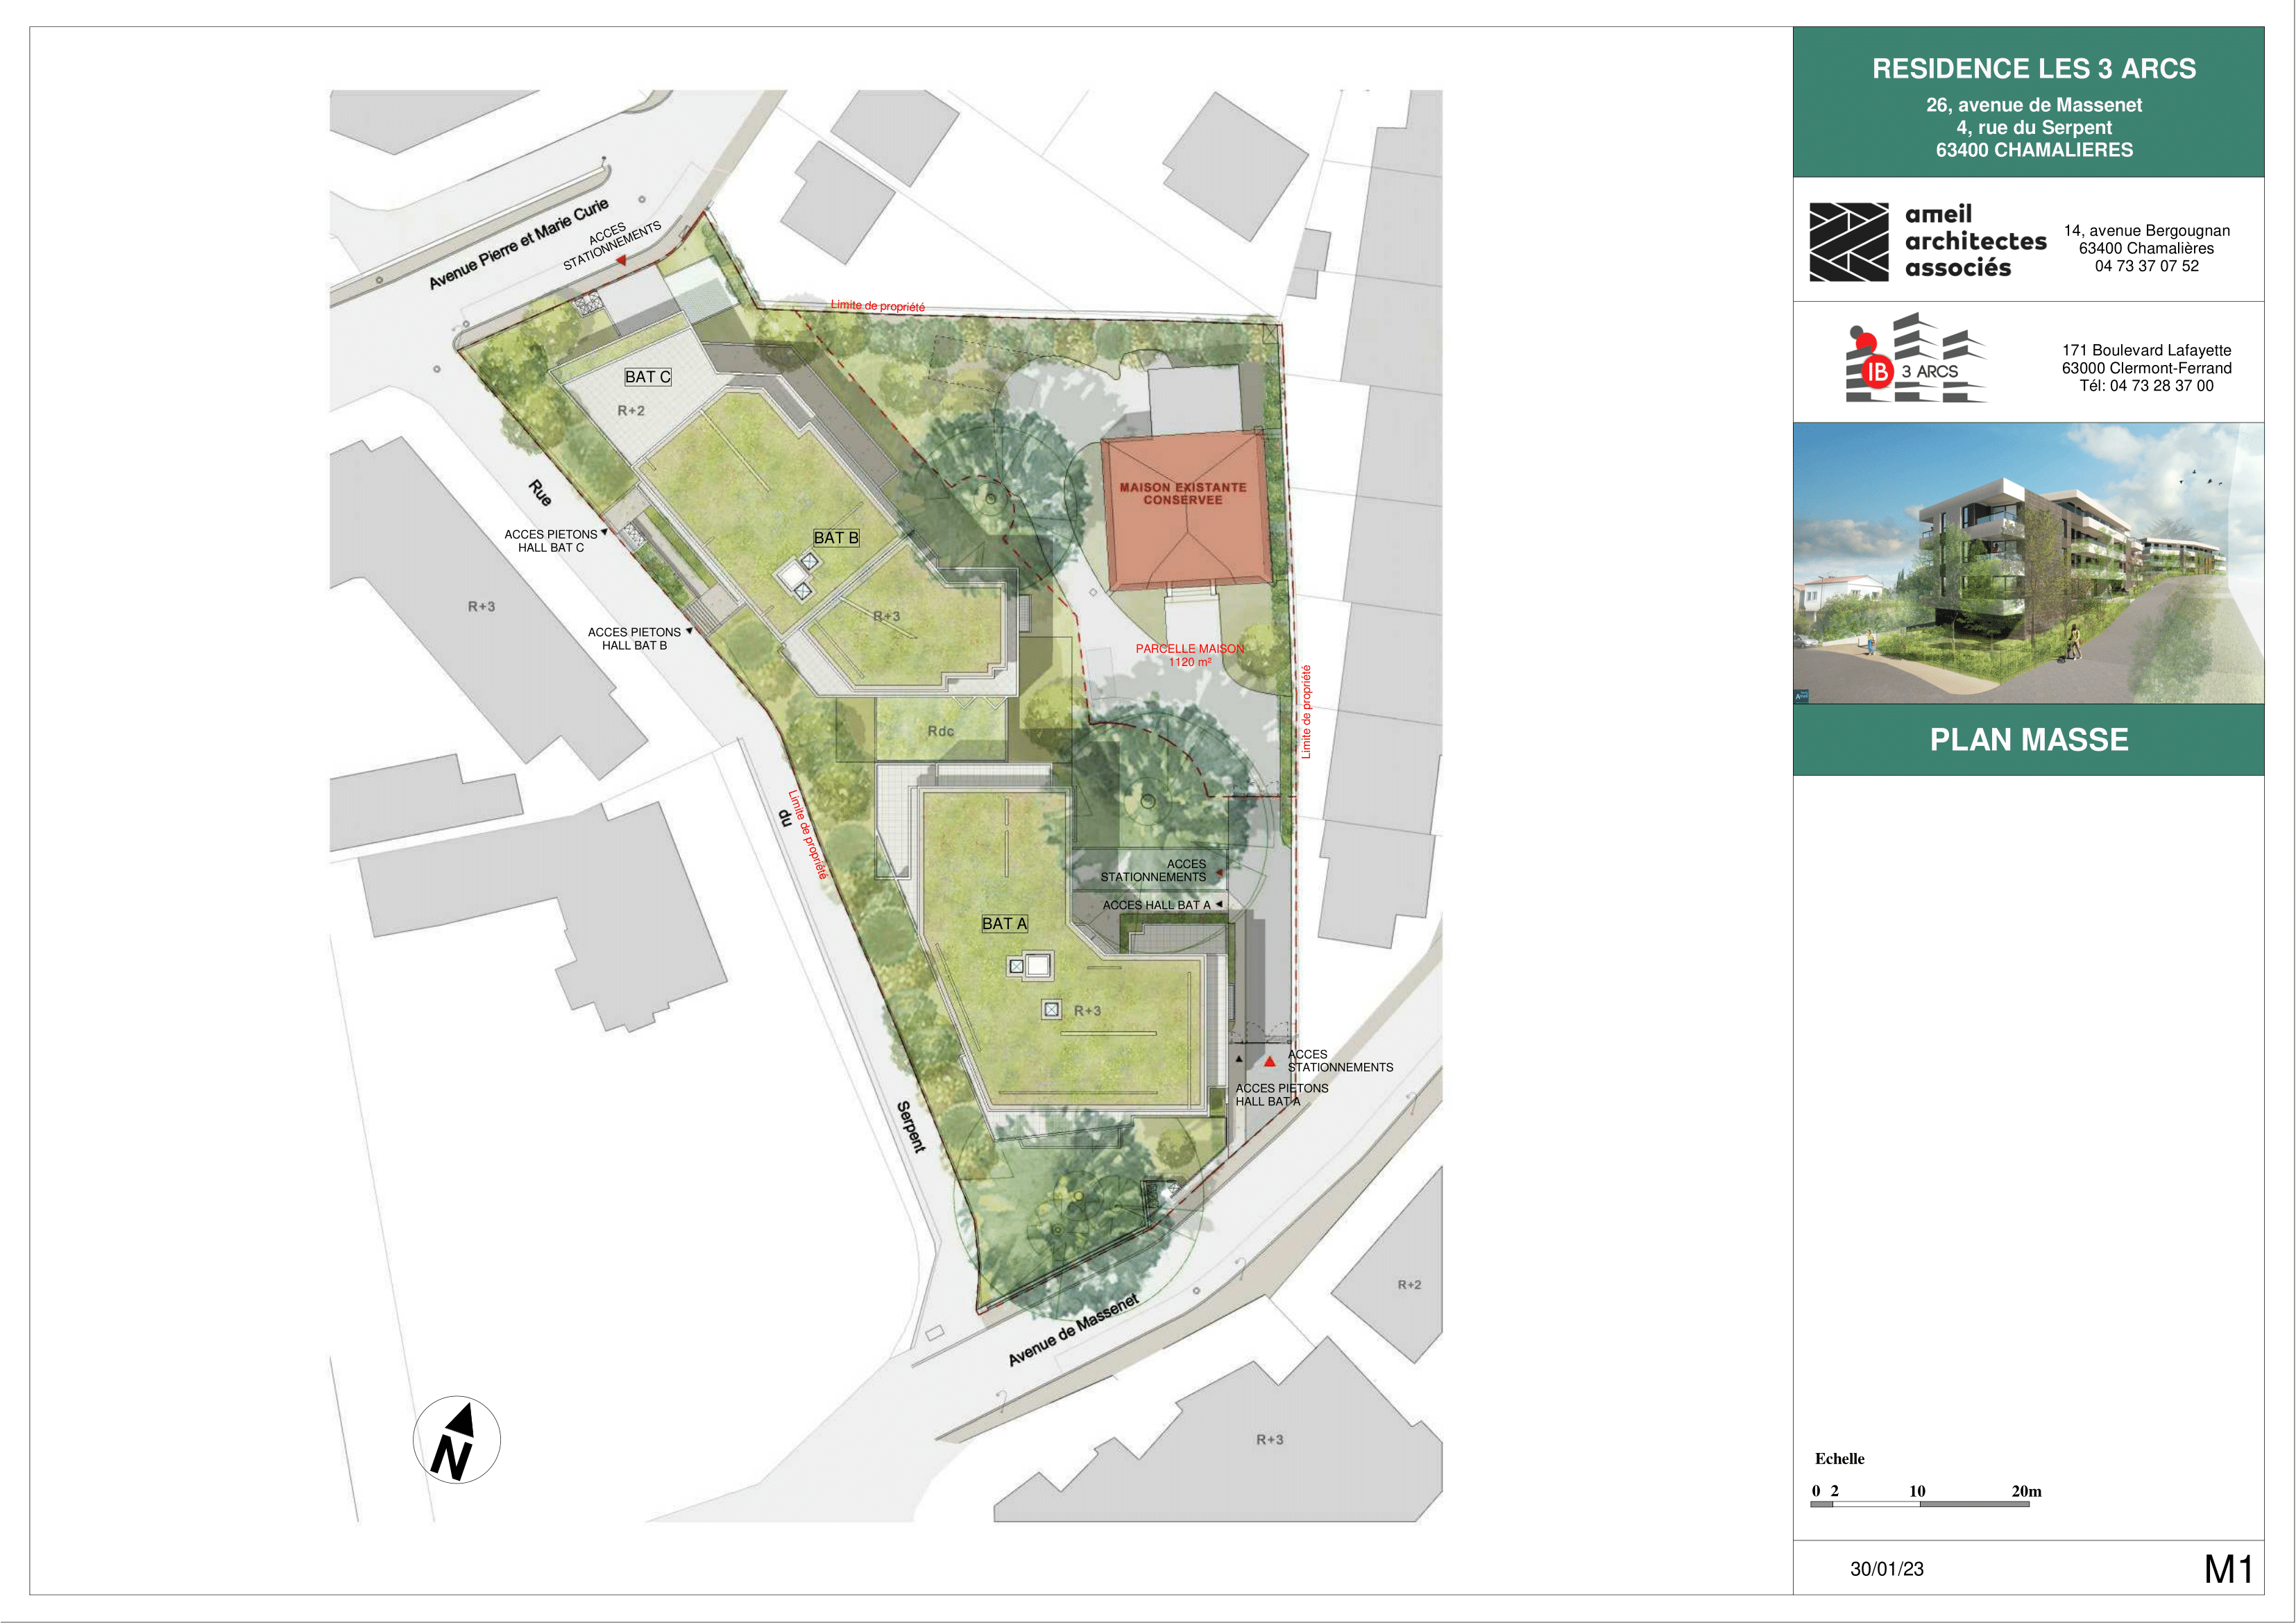Click red access triangle beside Avenue de Massenet
Screen dimensions: 2296x1623
(x=1270, y=1062)
